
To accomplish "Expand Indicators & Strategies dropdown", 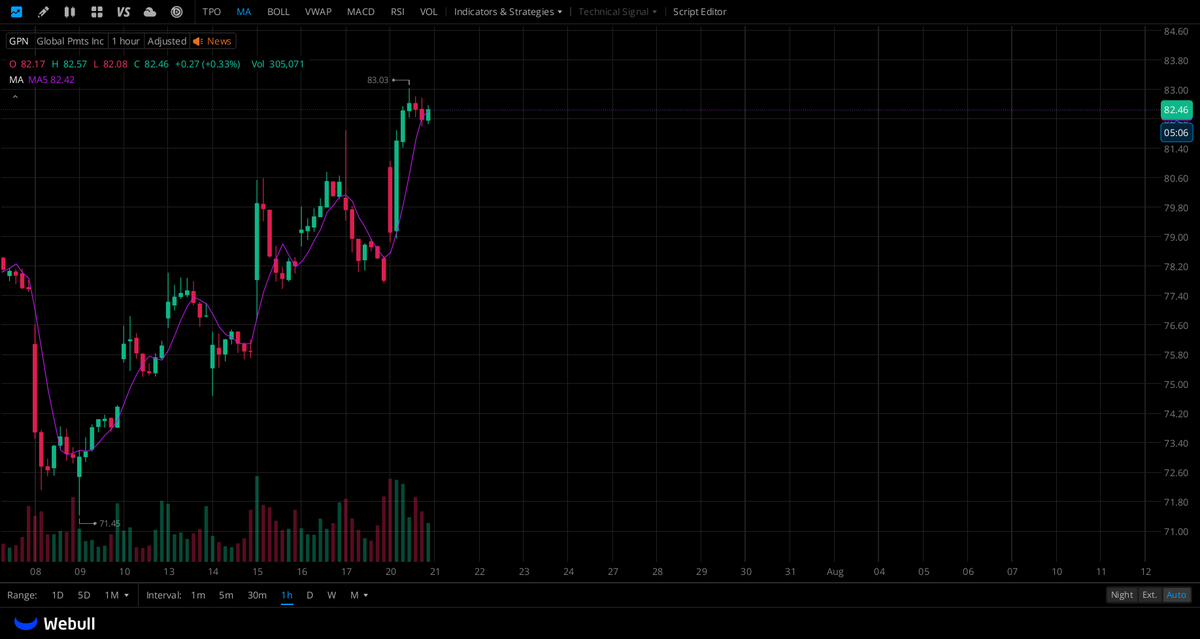I will [x=508, y=12].
